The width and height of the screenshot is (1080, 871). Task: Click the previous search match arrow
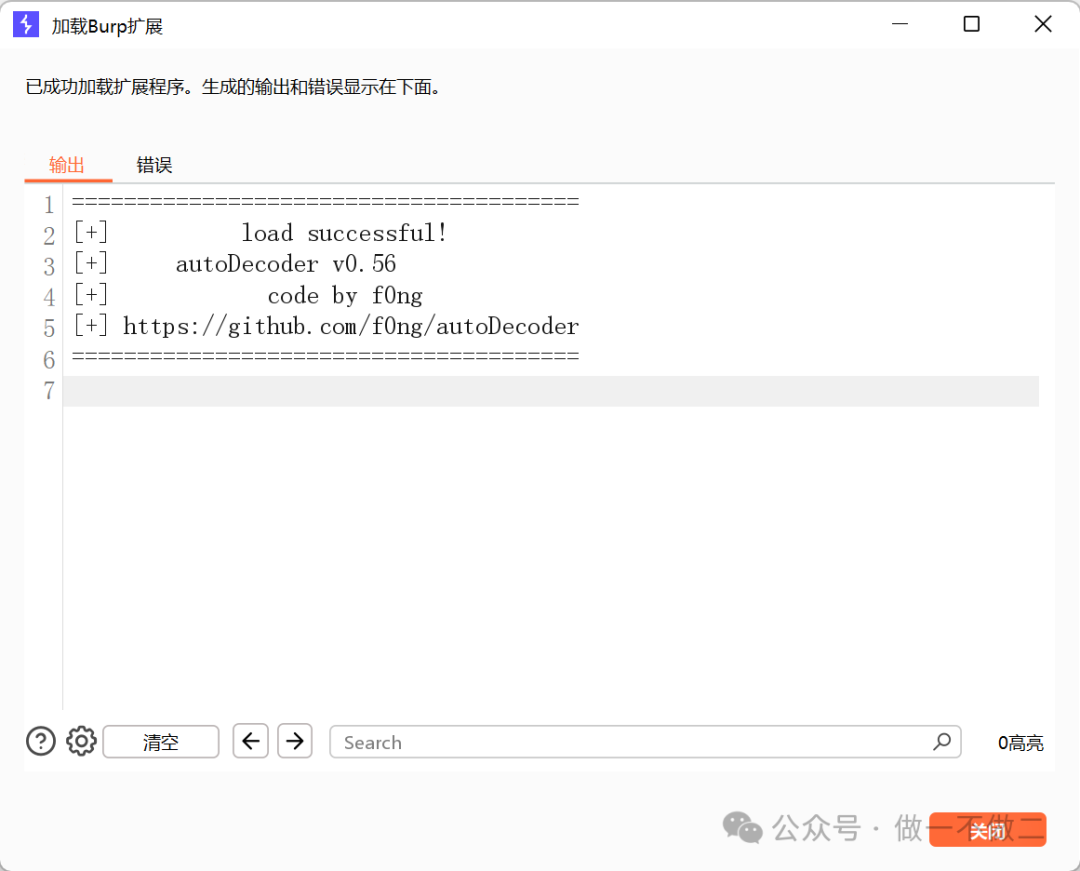[x=250, y=741]
